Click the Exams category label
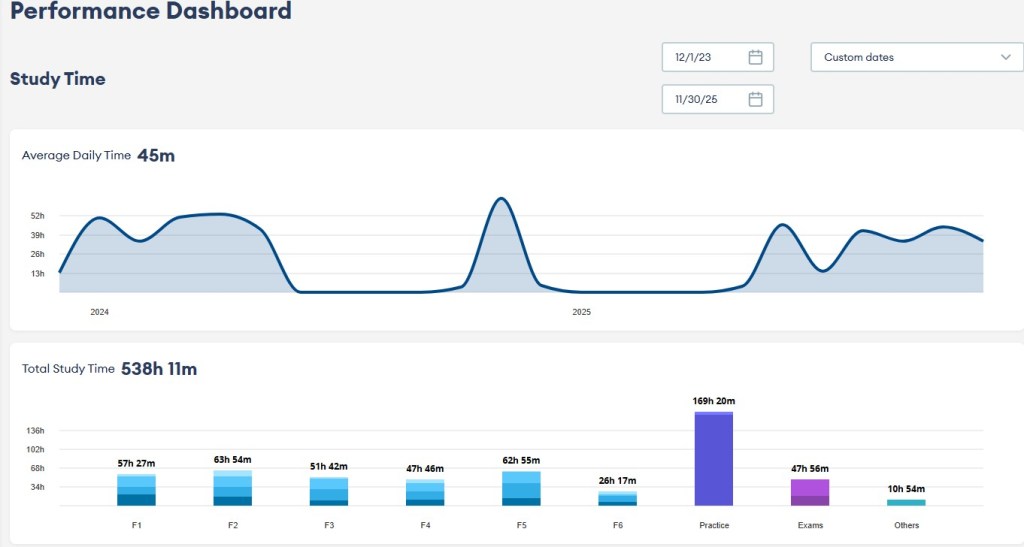The image size is (1024, 547). (x=810, y=525)
